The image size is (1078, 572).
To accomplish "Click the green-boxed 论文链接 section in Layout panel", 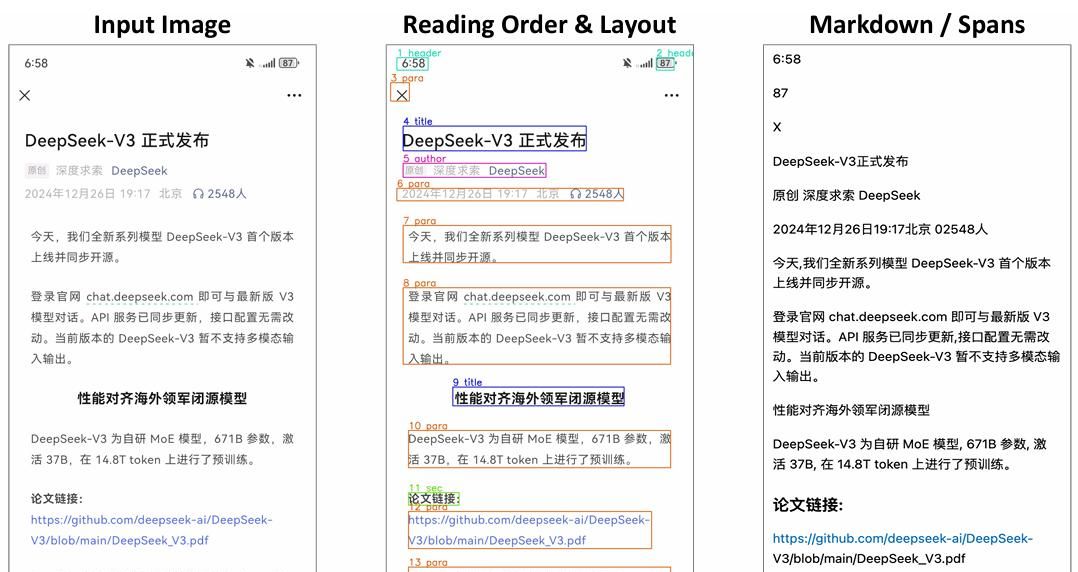I will 432,499.
